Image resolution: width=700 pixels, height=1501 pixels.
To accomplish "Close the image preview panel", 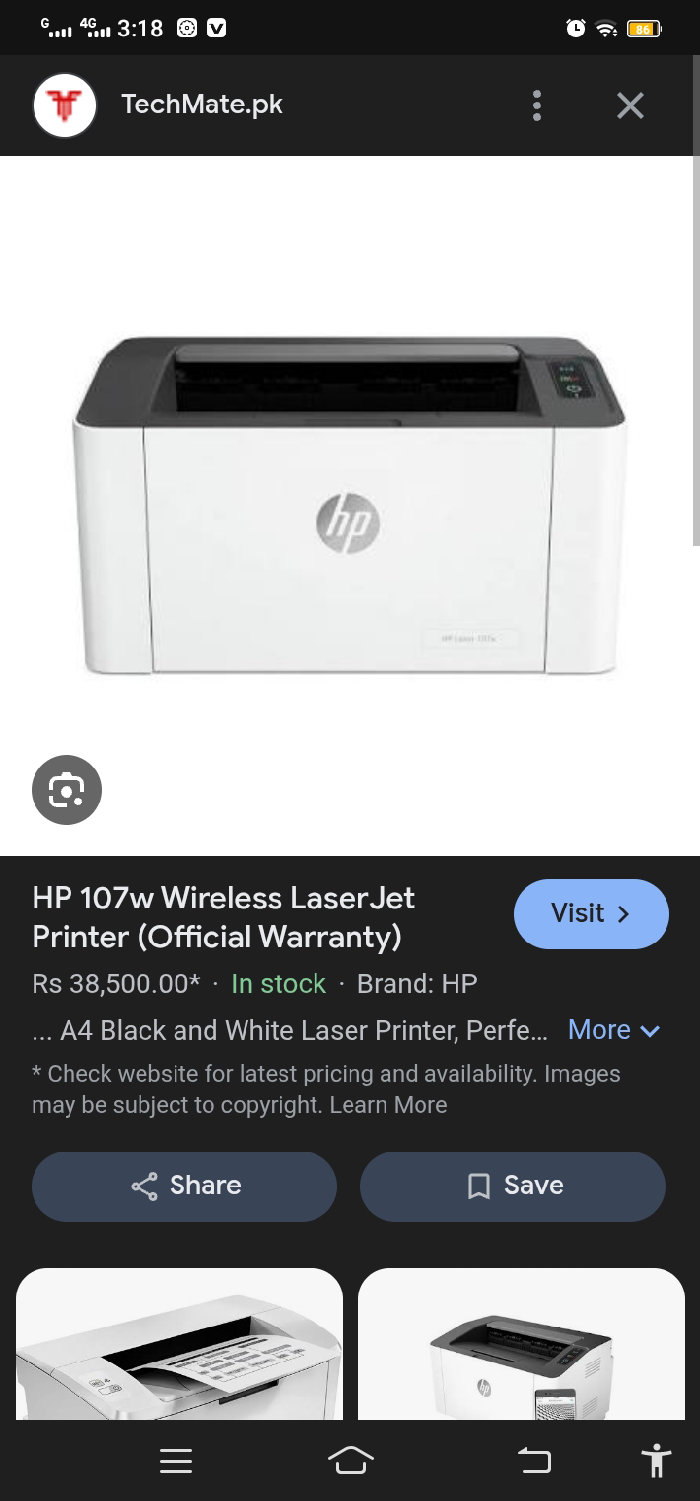I will [630, 105].
